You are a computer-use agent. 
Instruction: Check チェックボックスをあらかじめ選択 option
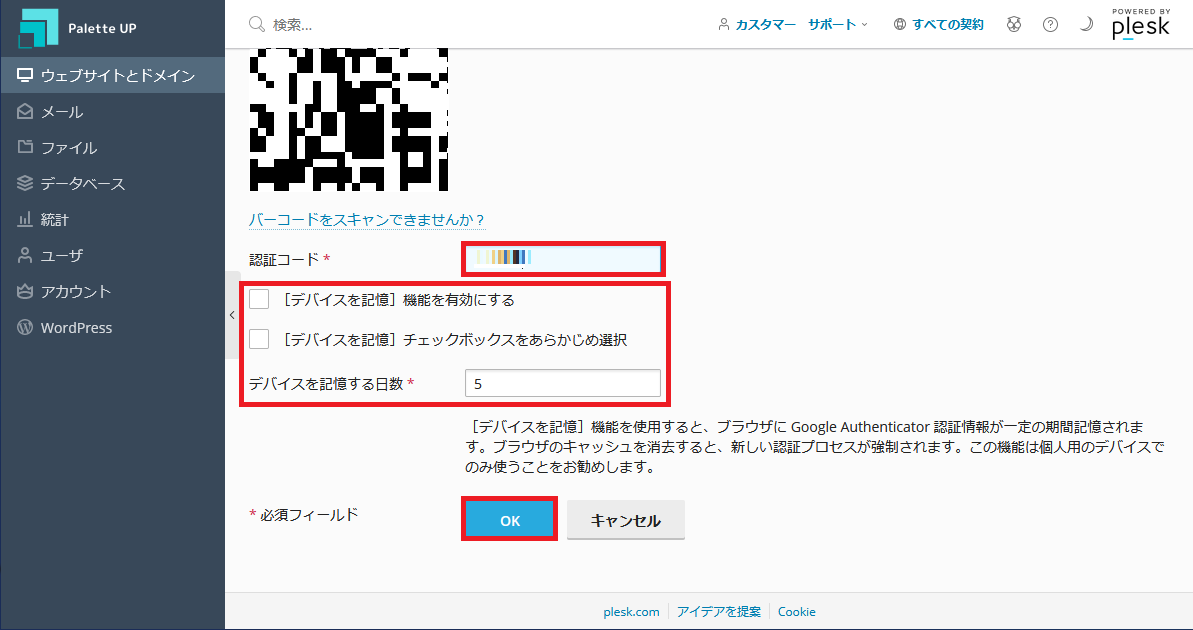coord(259,339)
